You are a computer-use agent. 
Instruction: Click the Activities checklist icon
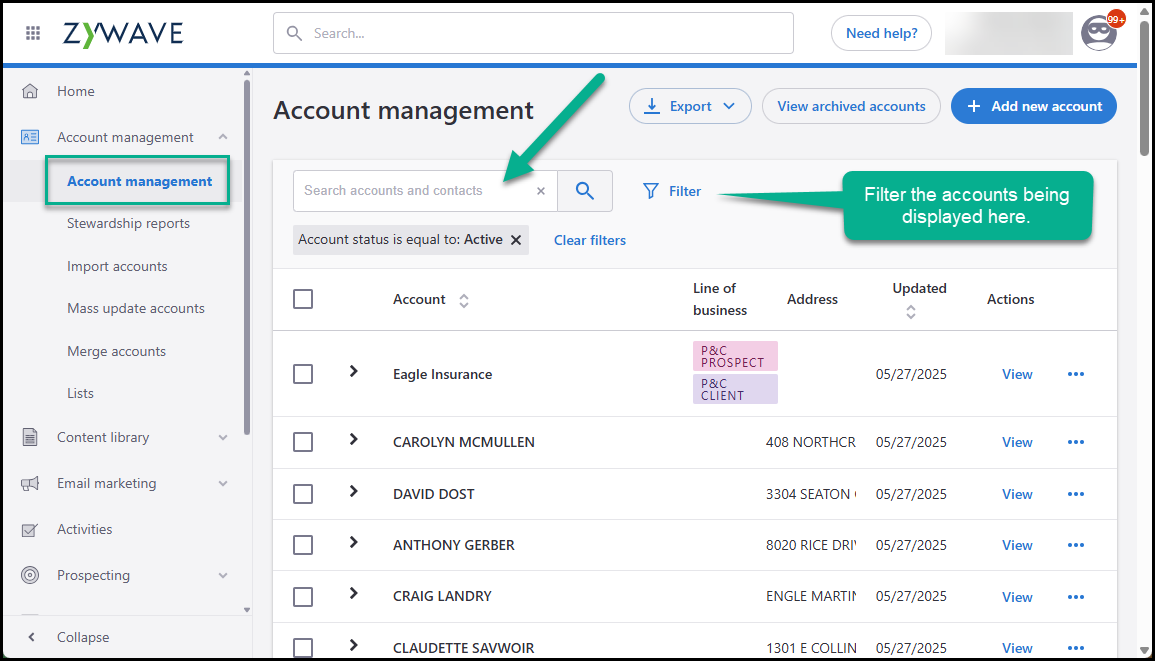point(29,530)
